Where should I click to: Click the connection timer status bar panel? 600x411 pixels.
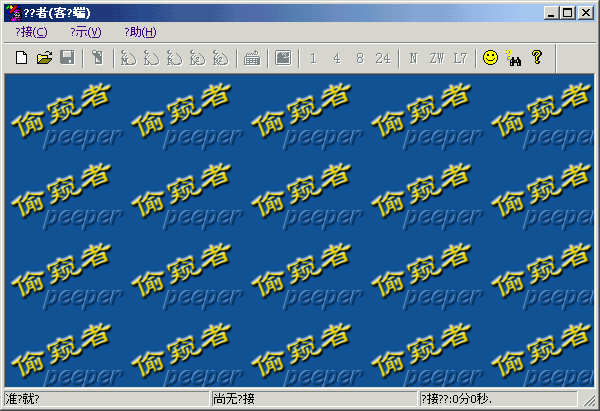click(x=500, y=399)
